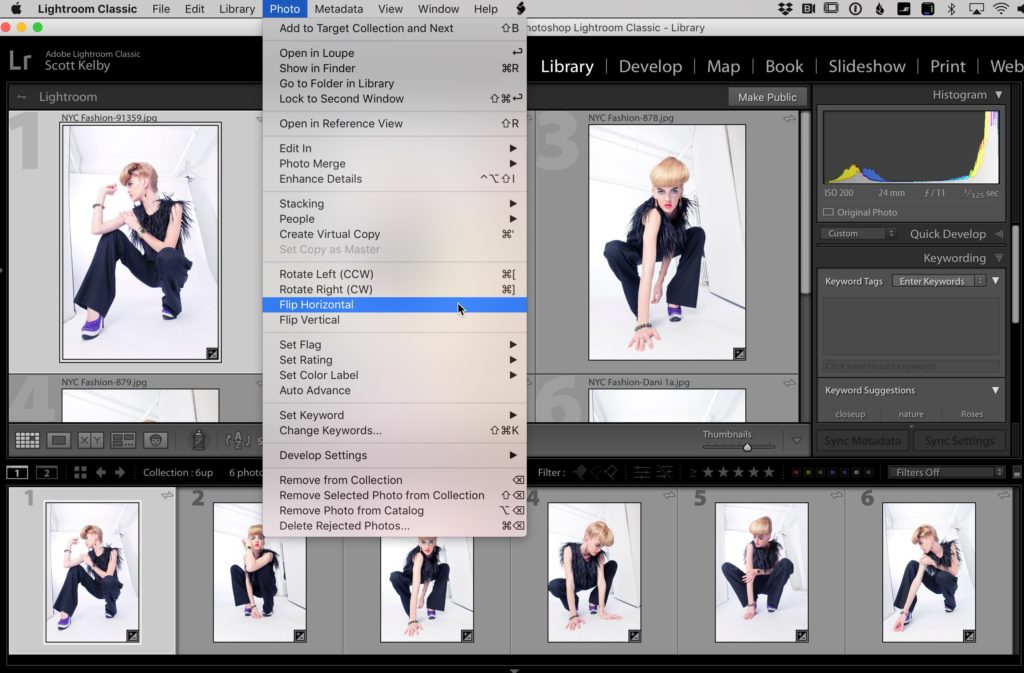Image resolution: width=1024 pixels, height=673 pixels.
Task: Click Wi-Fi menu bar icon
Action: 1000,8
